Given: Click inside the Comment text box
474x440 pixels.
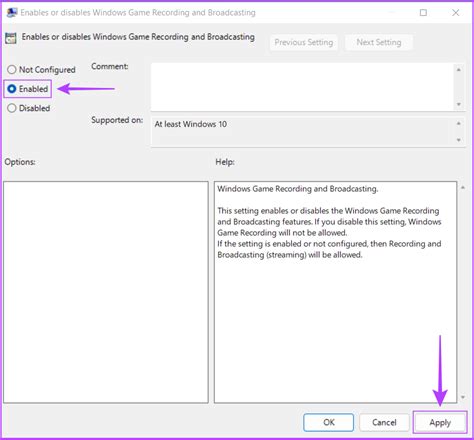Looking at the screenshot, I should 302,87.
